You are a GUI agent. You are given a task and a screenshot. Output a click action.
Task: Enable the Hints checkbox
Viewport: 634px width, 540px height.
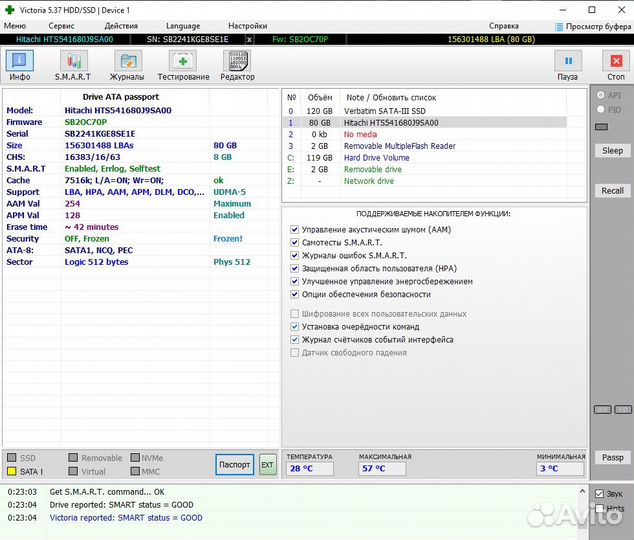click(600, 509)
